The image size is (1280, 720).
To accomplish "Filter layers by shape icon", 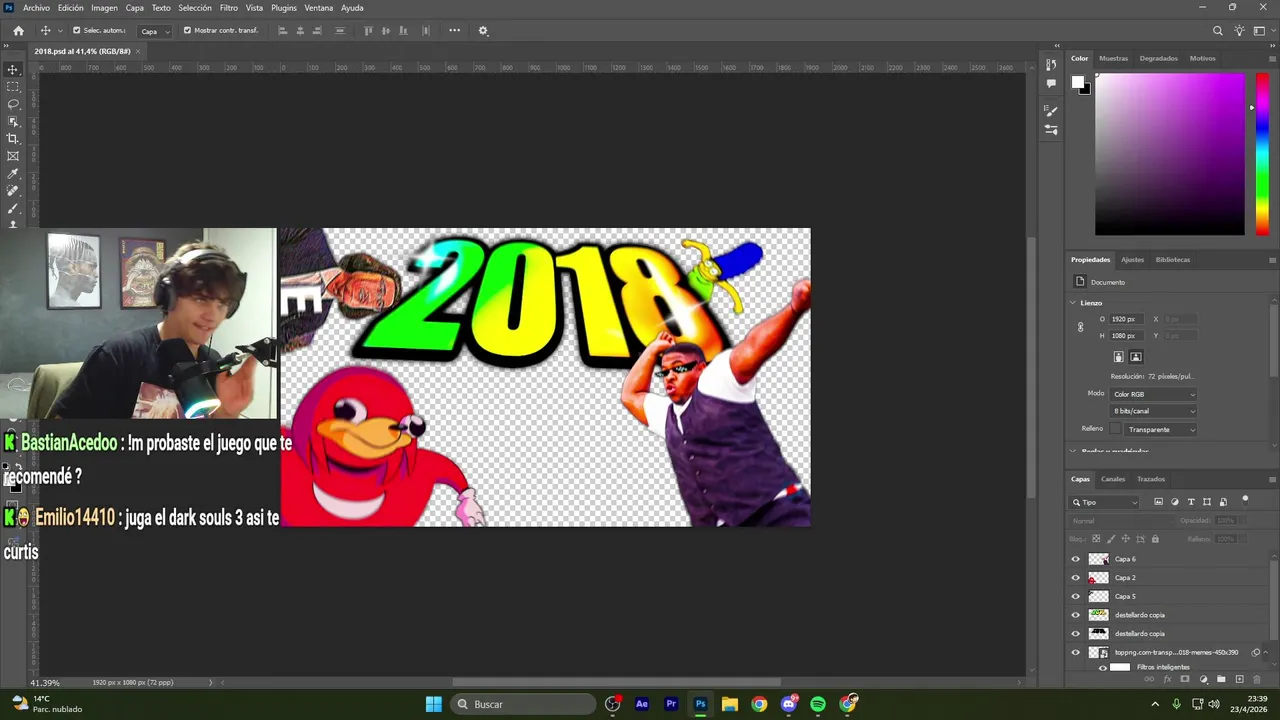I will (x=1207, y=502).
